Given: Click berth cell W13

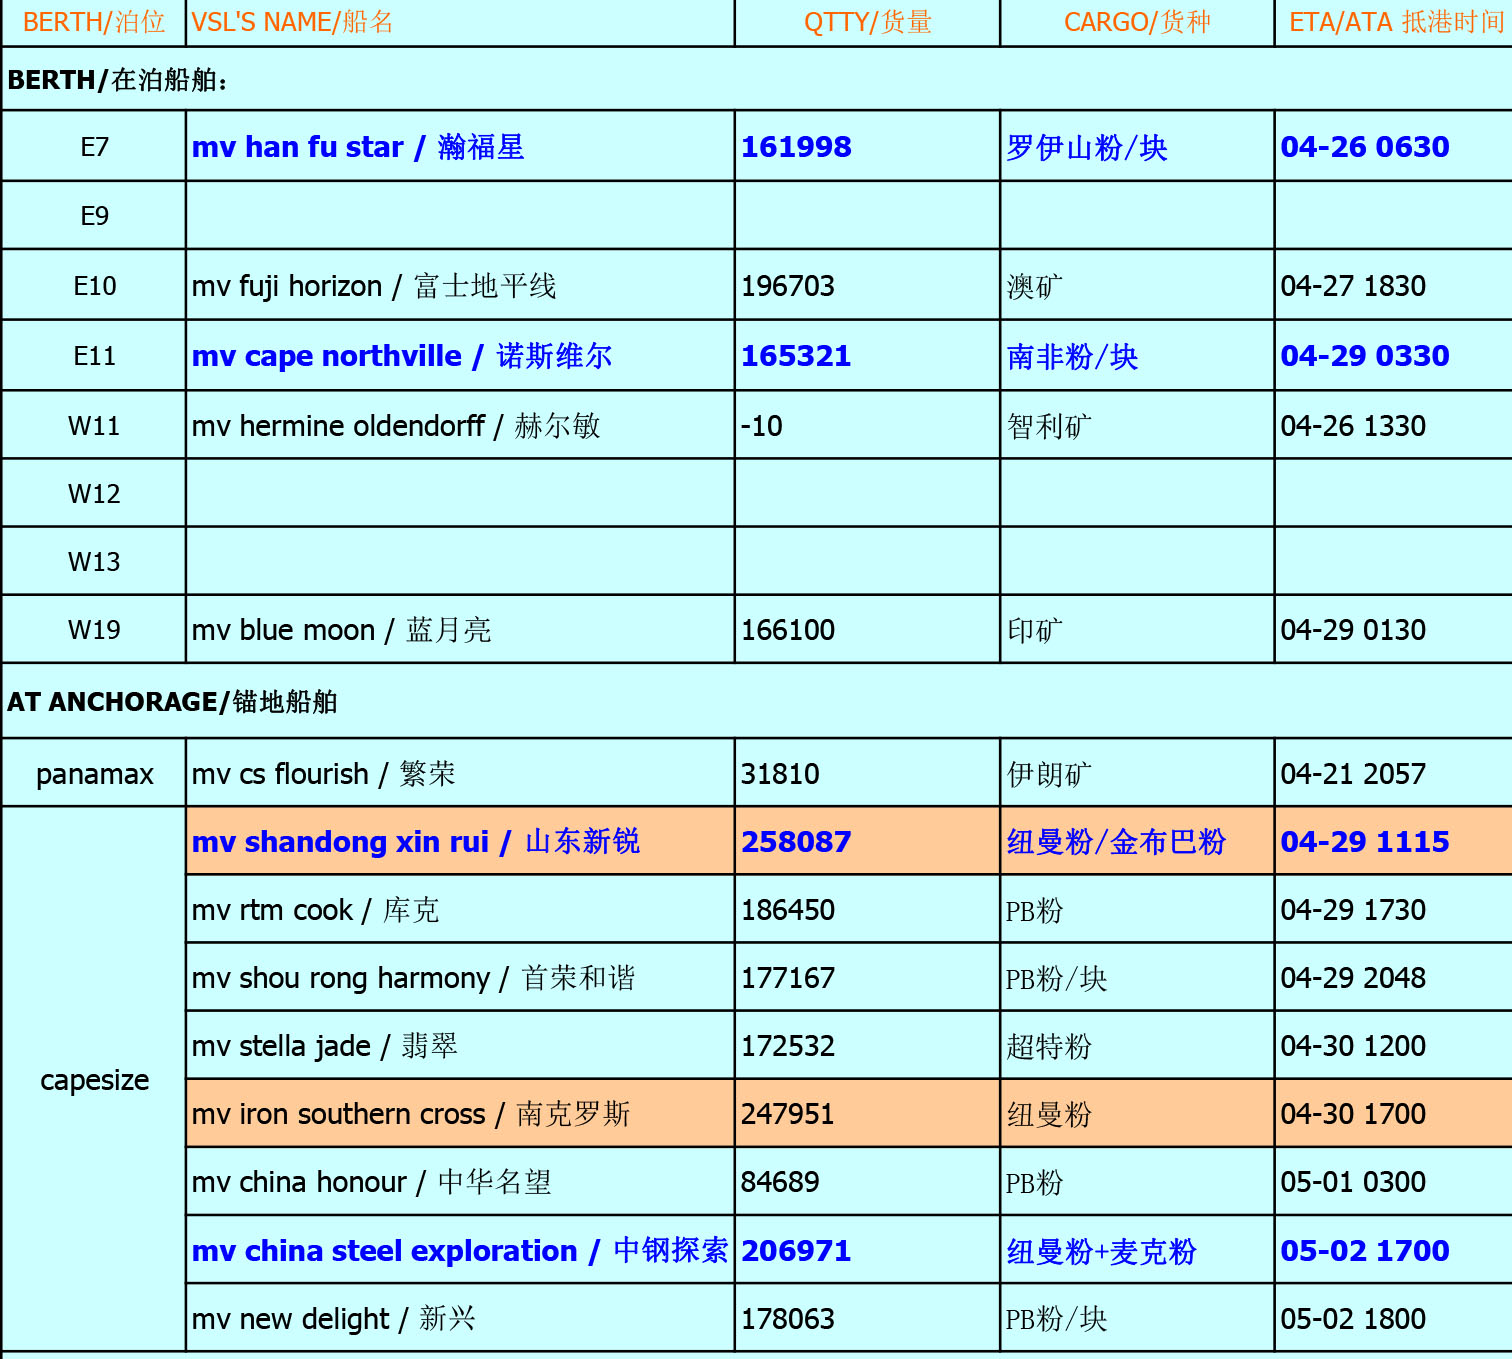Looking at the screenshot, I should click(94, 561).
